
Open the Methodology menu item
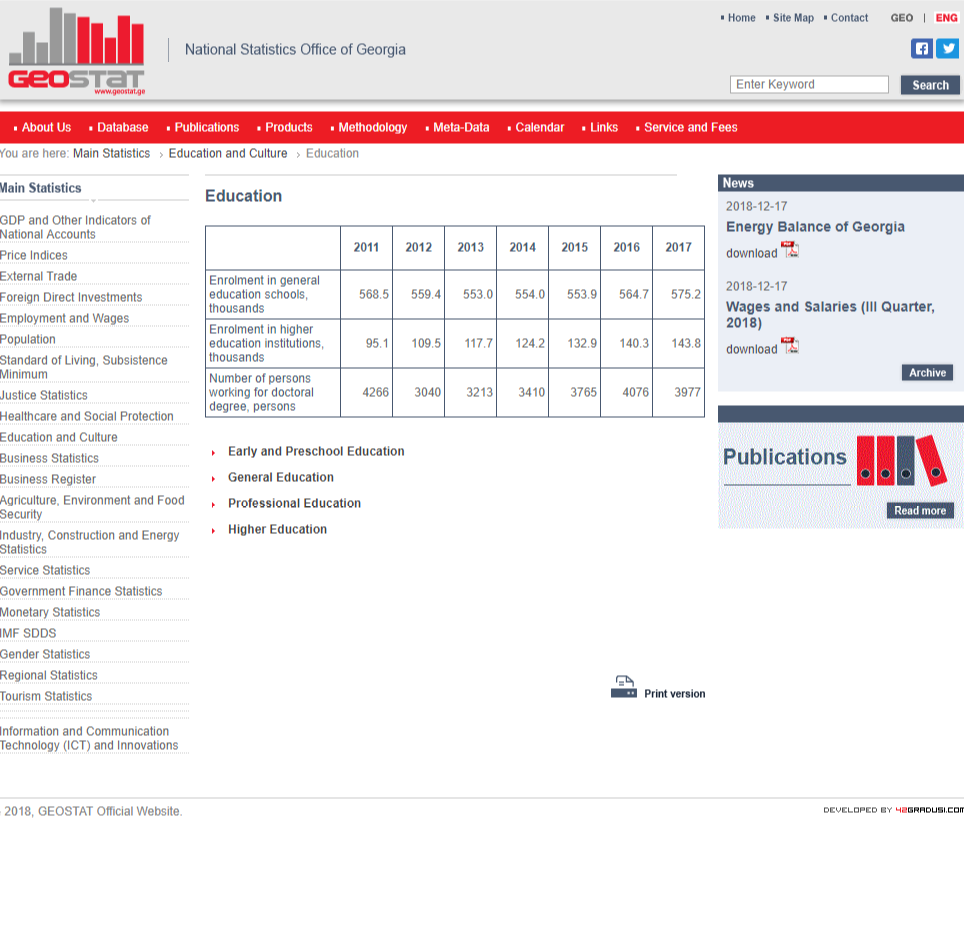click(x=372, y=128)
